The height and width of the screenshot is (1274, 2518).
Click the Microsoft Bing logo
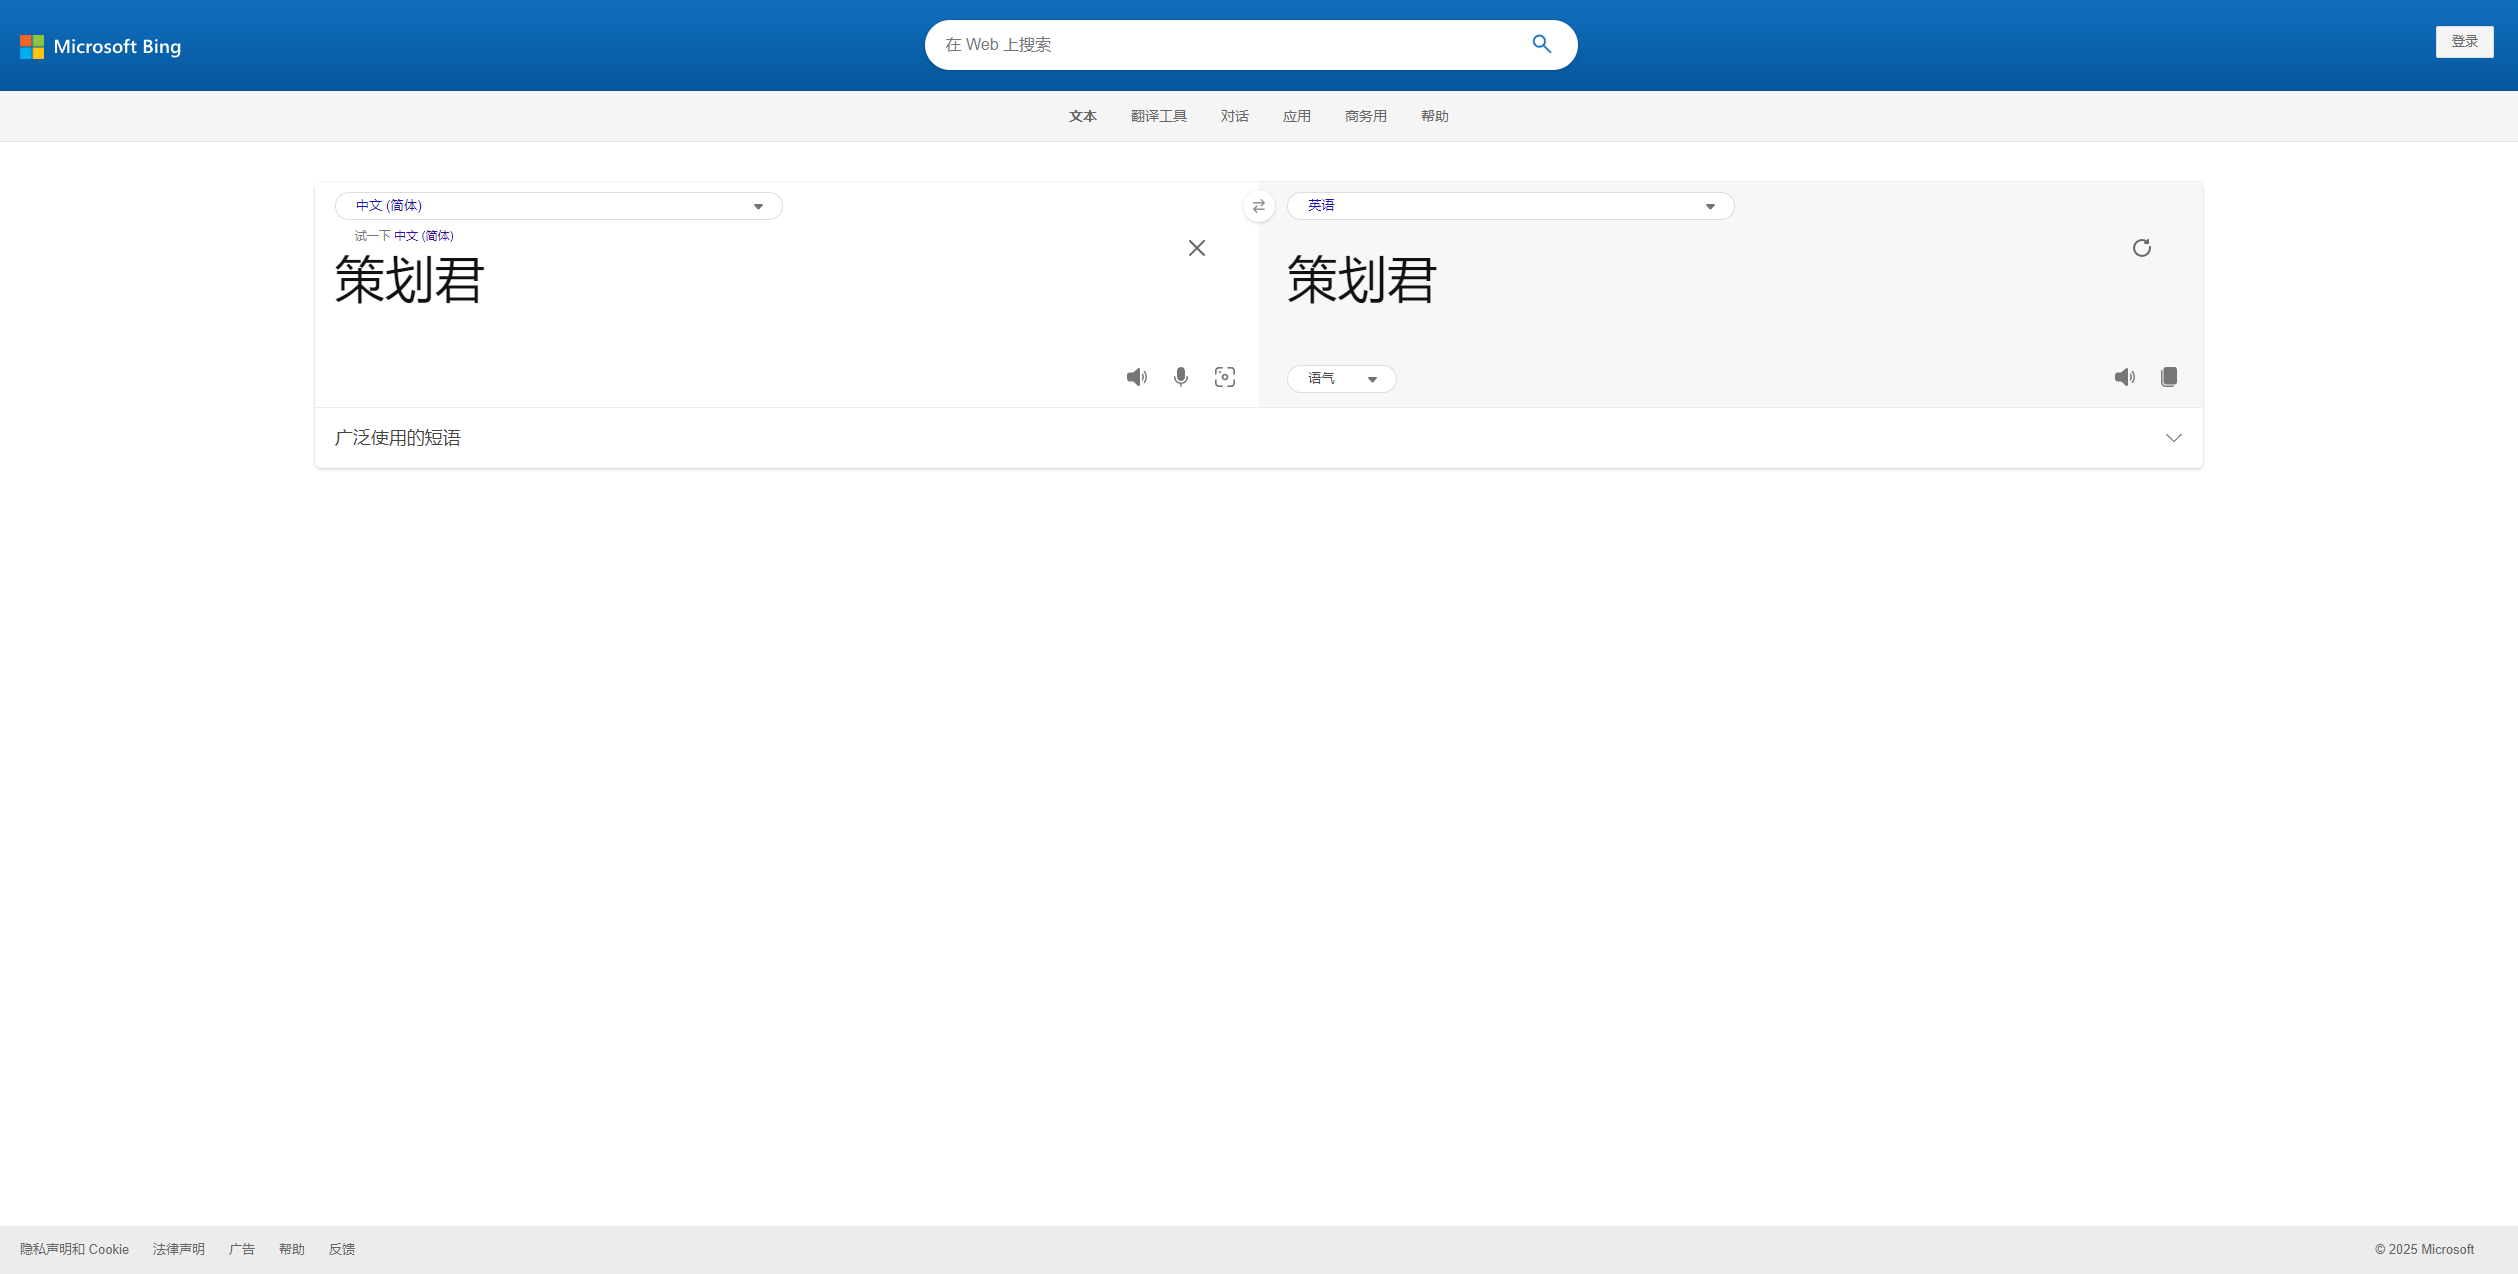coord(99,46)
